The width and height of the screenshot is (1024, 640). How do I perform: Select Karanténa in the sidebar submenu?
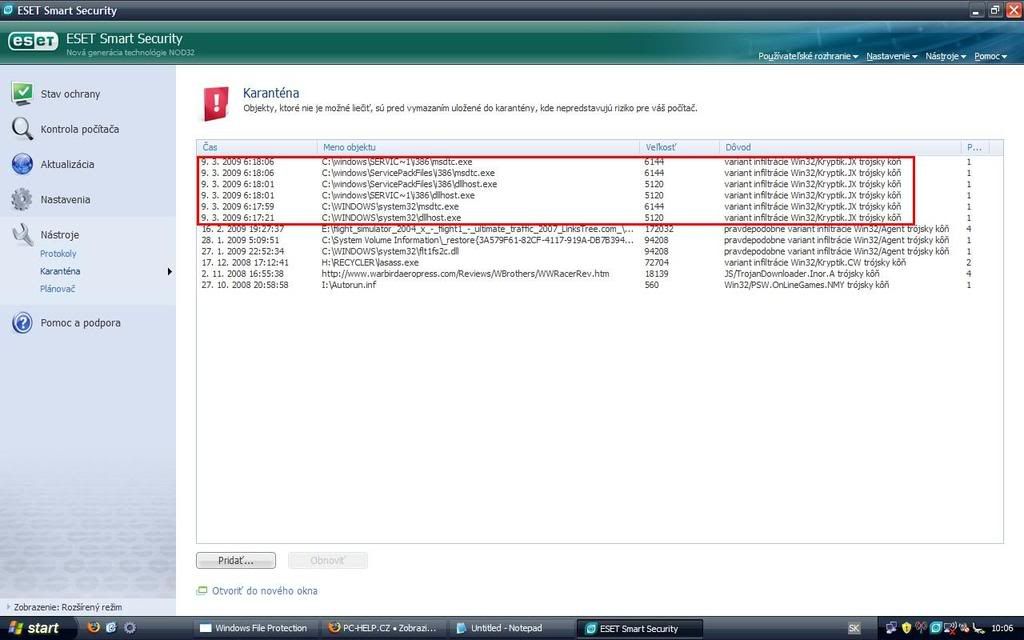tap(60, 271)
